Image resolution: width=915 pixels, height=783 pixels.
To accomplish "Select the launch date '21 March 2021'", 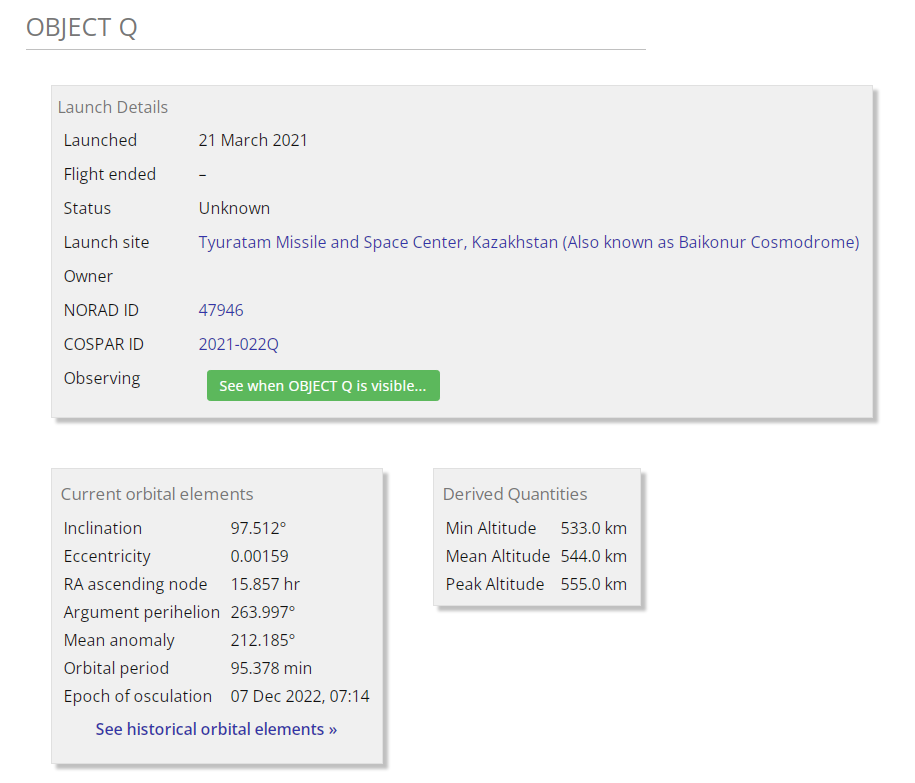I will (253, 140).
